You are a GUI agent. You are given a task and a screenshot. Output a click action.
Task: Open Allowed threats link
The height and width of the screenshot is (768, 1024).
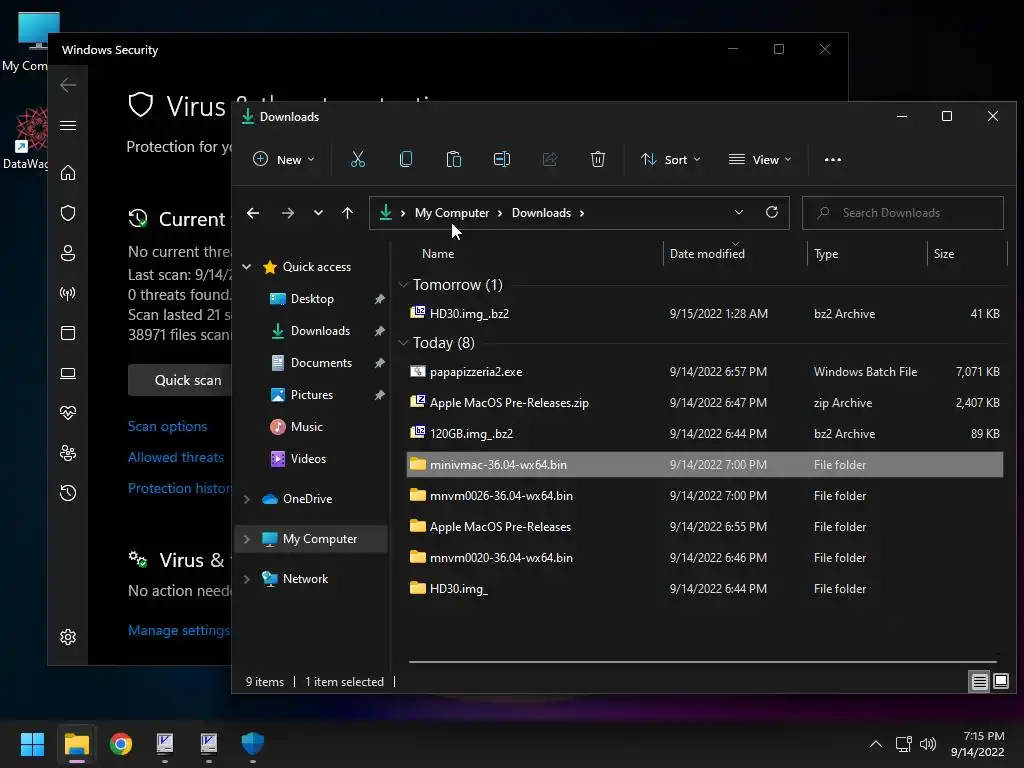(176, 457)
